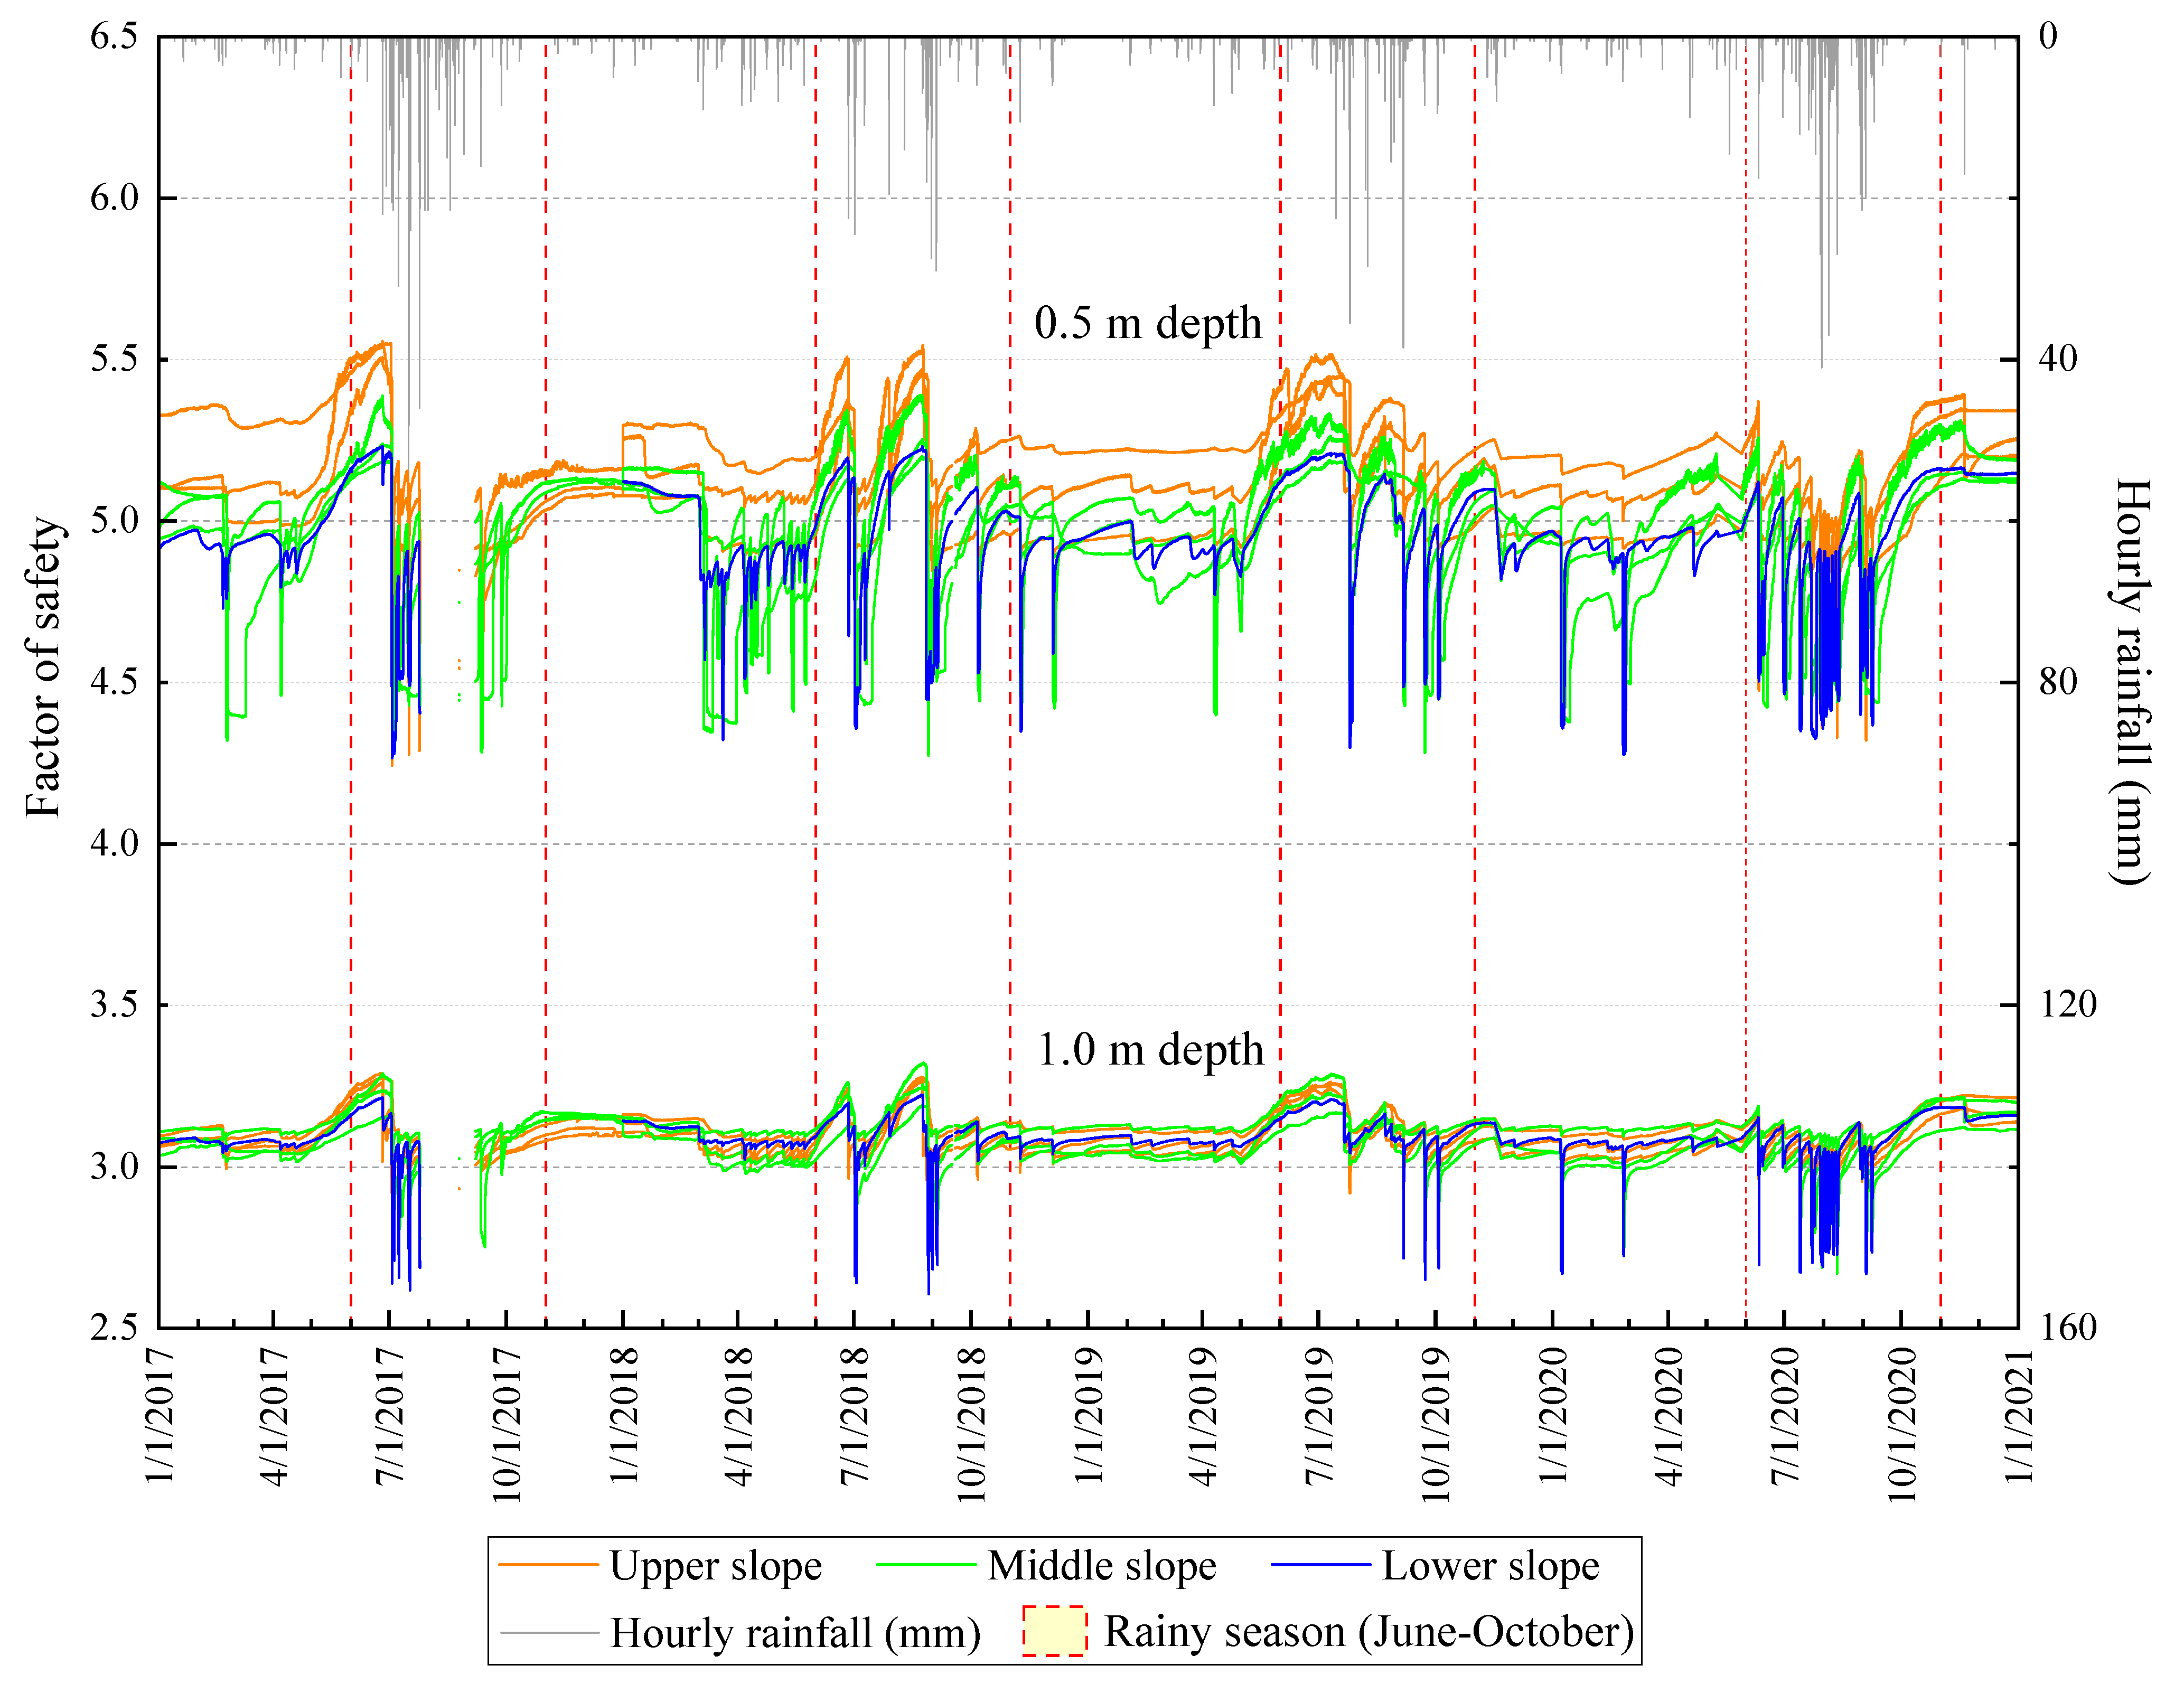Click the 'Middle slope' legend label
This screenshot has width=2184, height=1684.
pos(1102,1566)
